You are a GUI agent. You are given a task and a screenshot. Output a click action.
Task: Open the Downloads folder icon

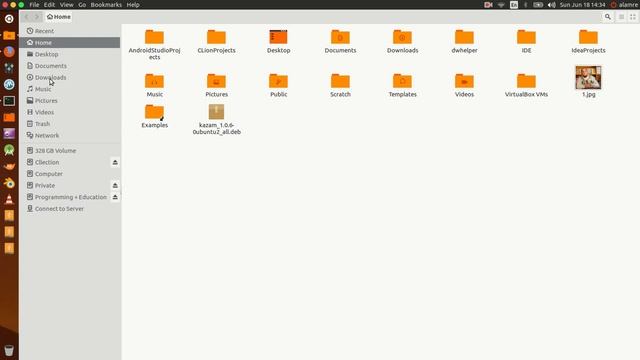coord(402,37)
